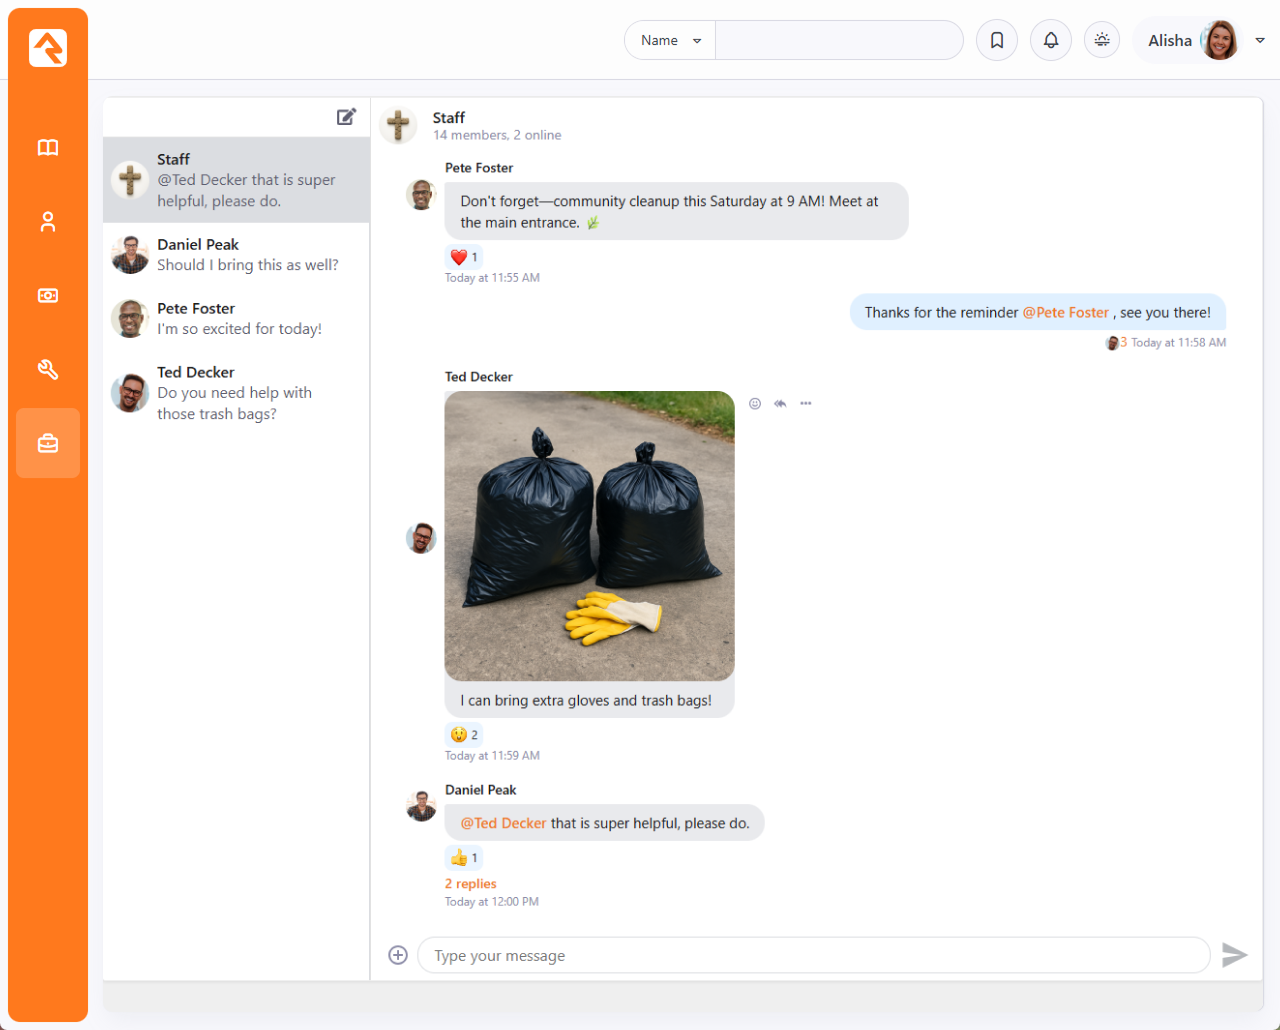The height and width of the screenshot is (1030, 1280).
Task: Click the send message arrow
Action: (1234, 955)
